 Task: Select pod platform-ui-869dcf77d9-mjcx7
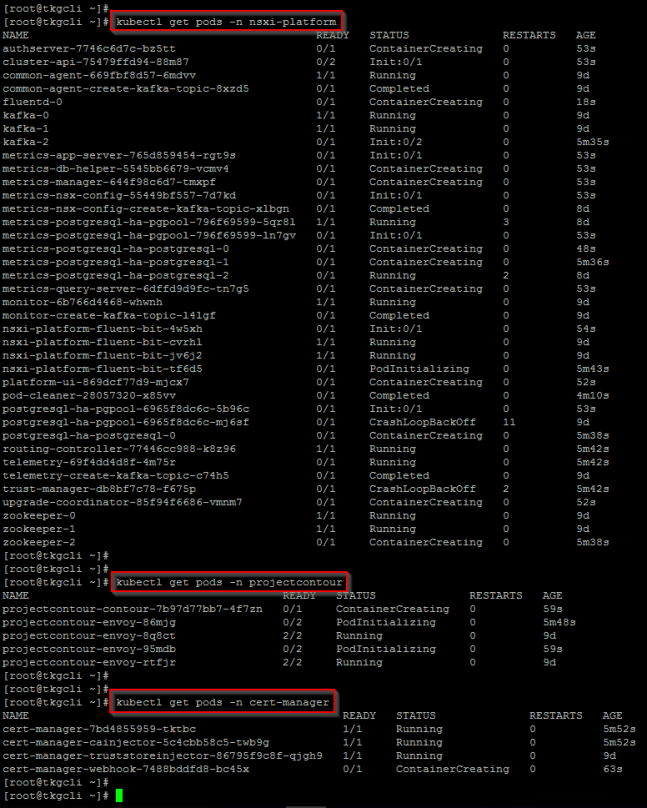pos(96,382)
